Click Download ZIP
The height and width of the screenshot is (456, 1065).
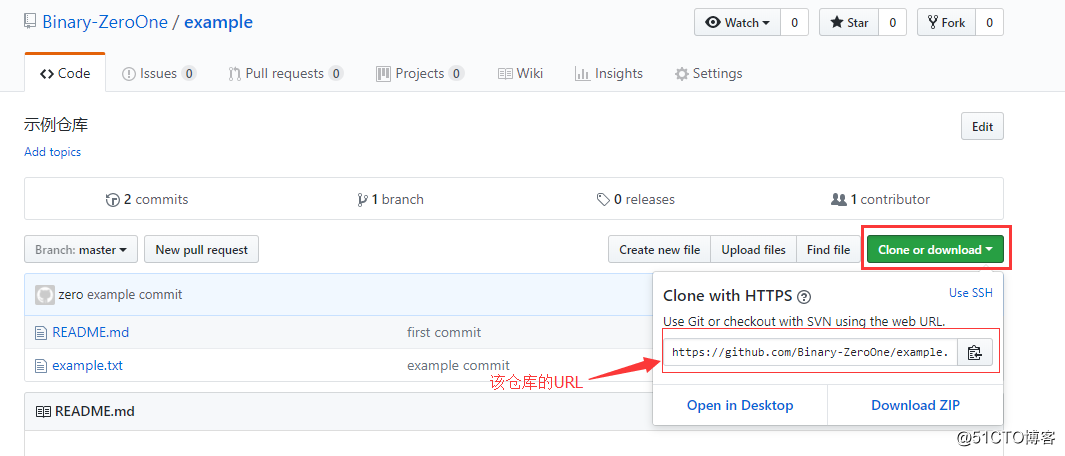[x=916, y=406]
